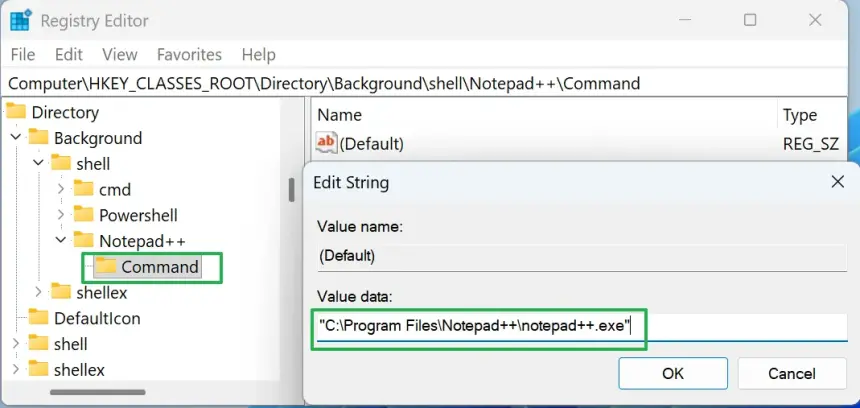Collapse the Notepad++ key

[x=61, y=241]
